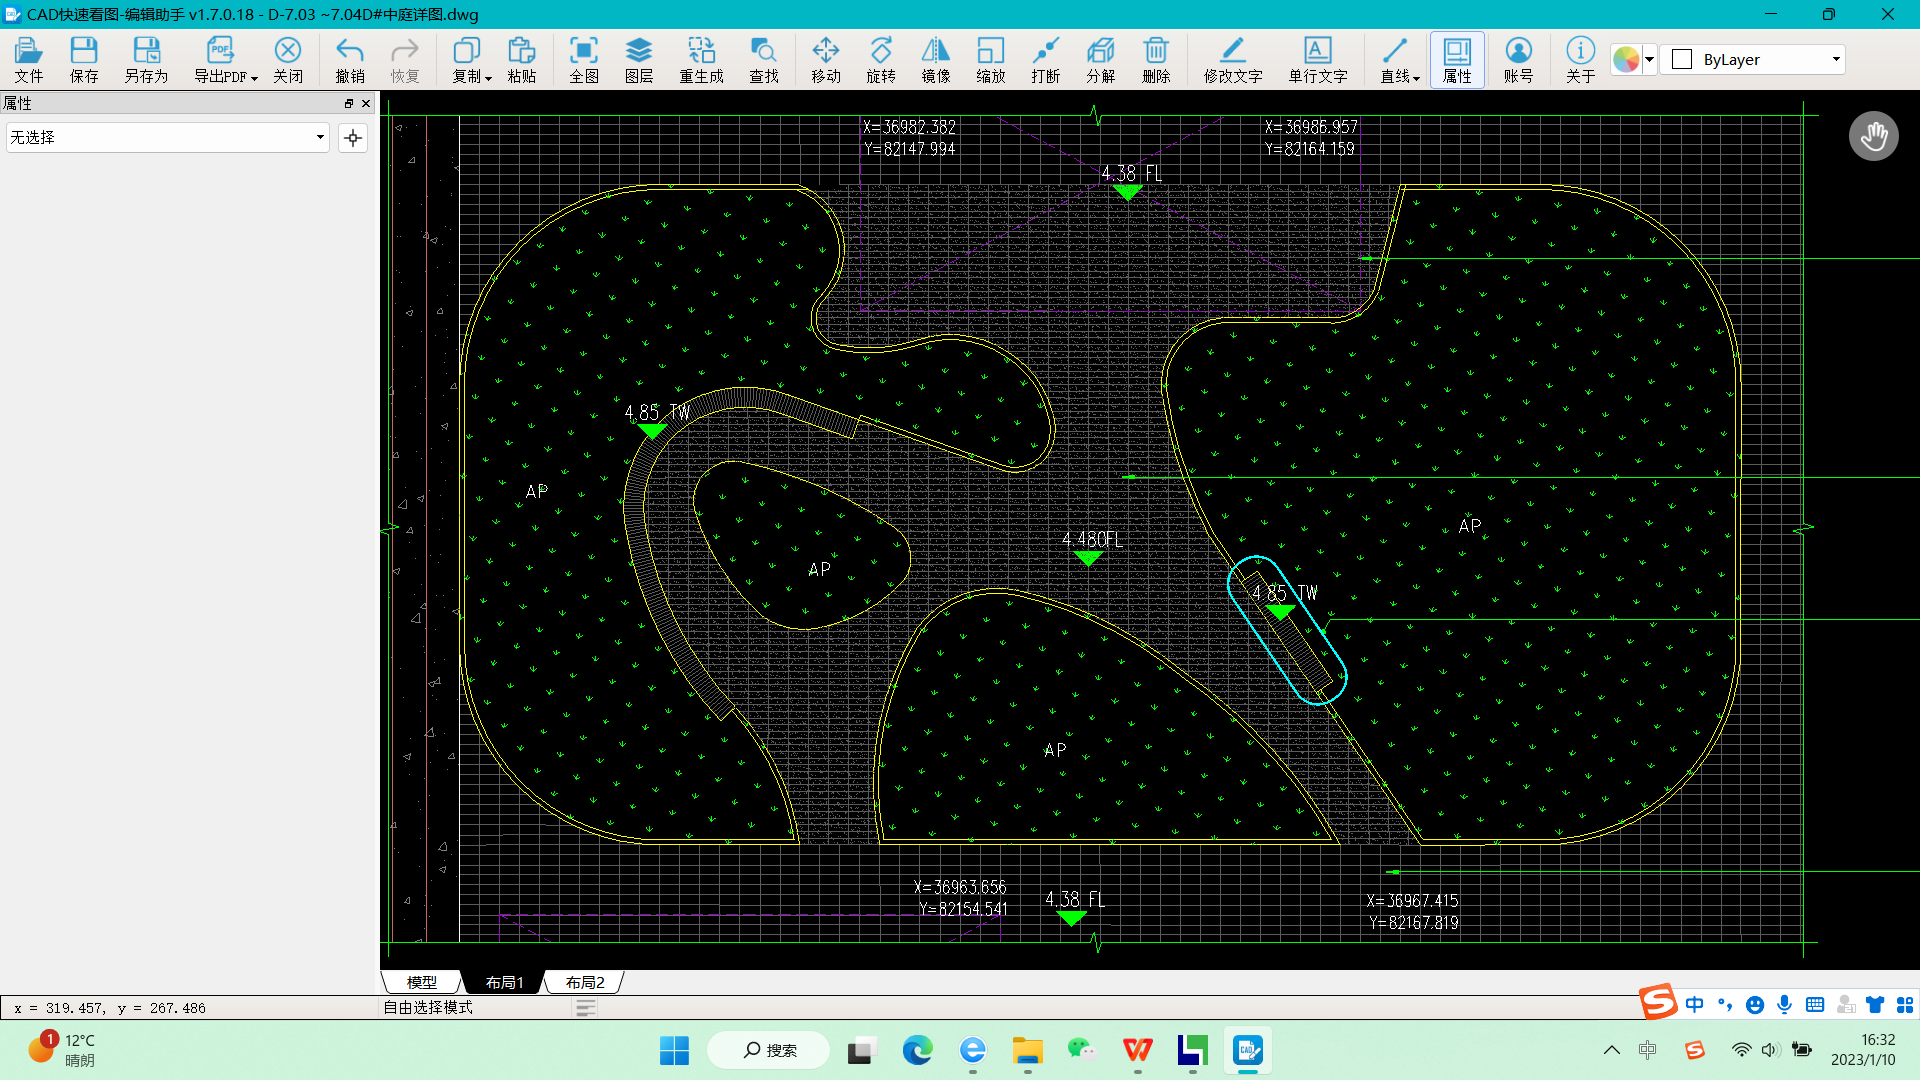Select the 打断 (Break) tool
1920x1080 pixels.
point(1046,59)
